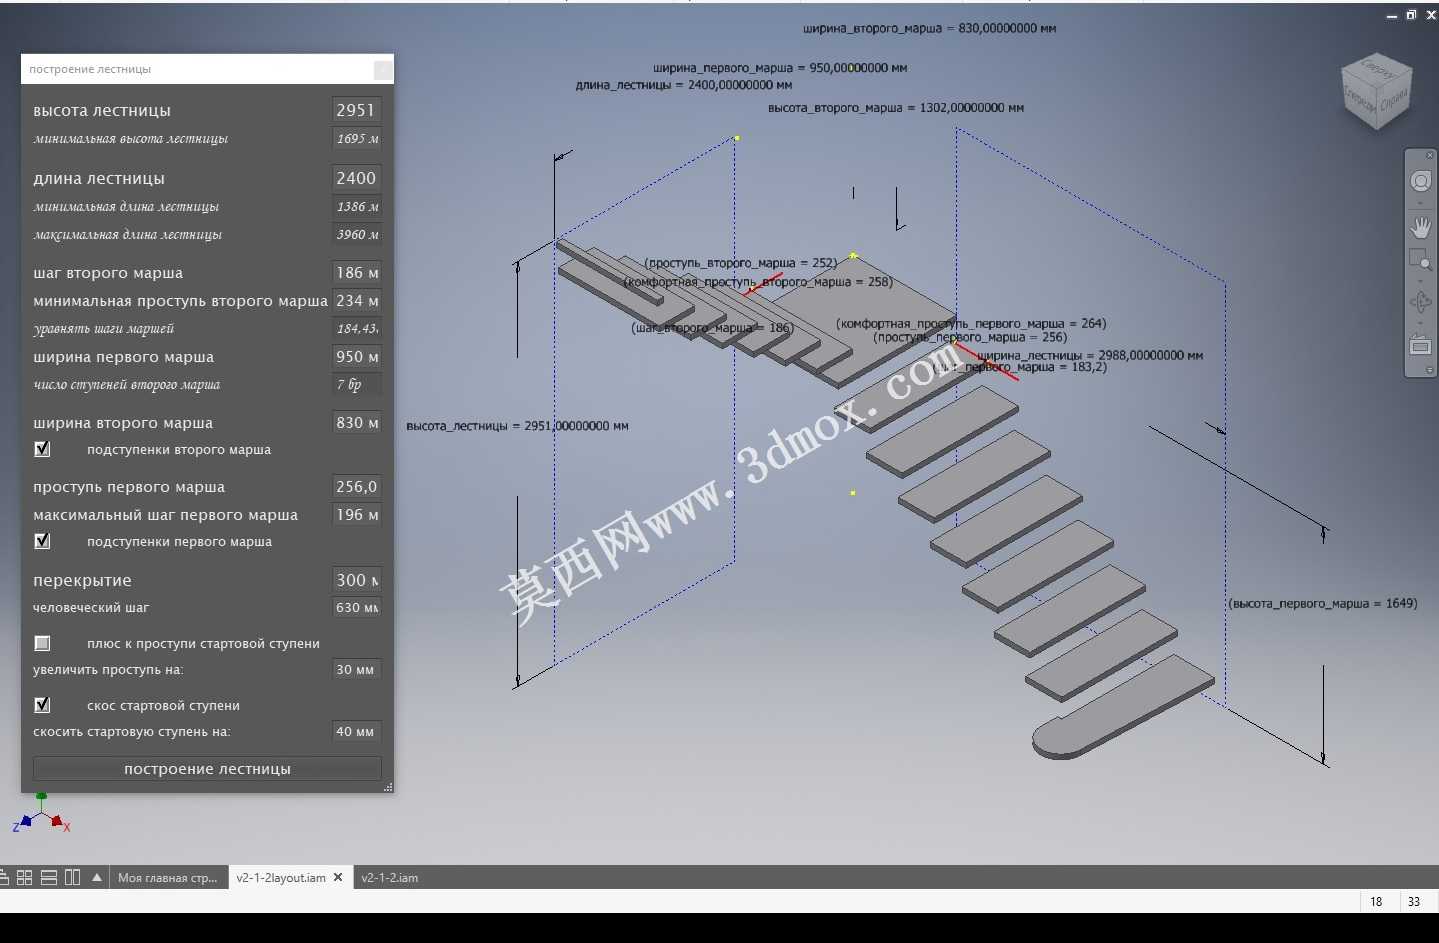
Task: Expand the navigation wheel options arrow
Action: click(x=1420, y=203)
